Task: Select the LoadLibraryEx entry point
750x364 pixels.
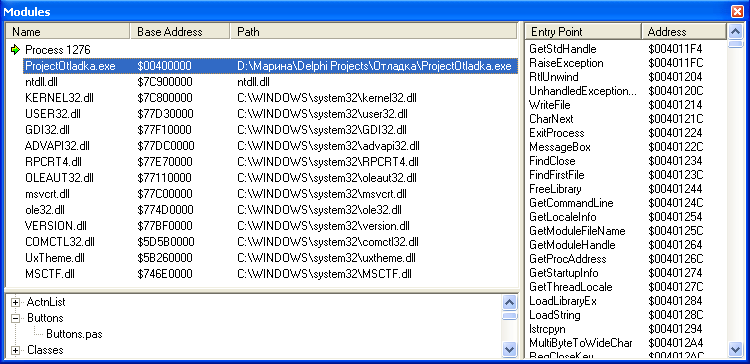Action: pyautogui.click(x=563, y=301)
